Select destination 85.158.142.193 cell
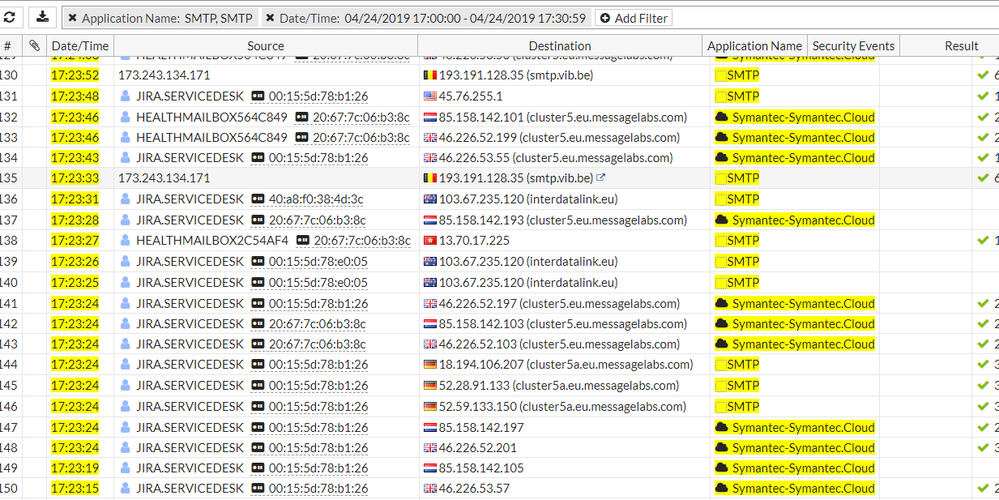 click(x=555, y=220)
